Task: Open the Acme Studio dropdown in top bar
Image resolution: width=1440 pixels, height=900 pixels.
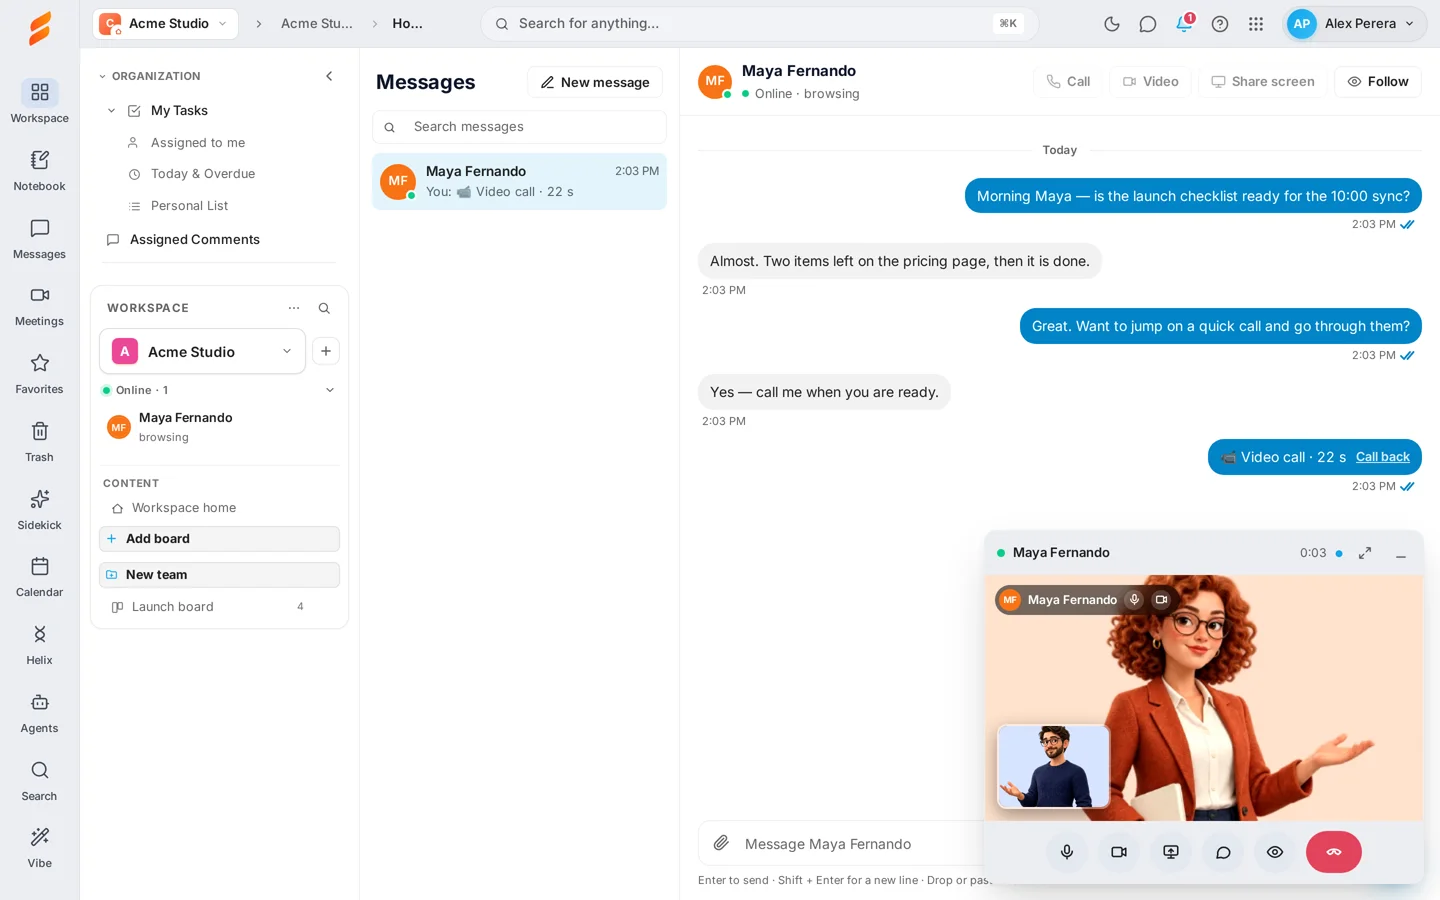Action: (x=166, y=24)
